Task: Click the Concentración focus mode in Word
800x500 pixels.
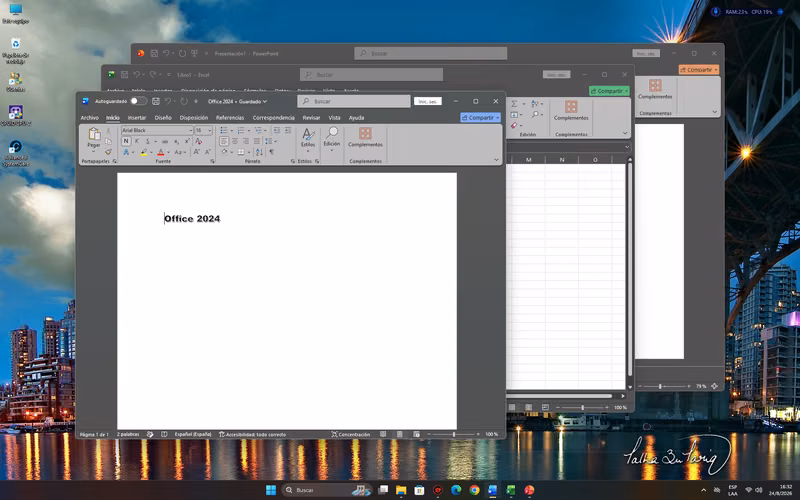Action: (x=351, y=434)
